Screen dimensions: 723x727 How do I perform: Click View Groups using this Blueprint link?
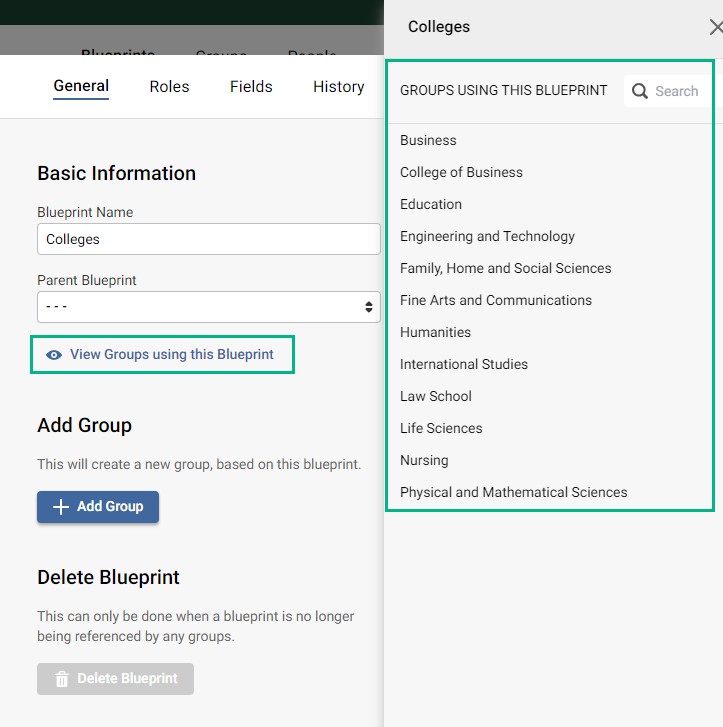pos(171,355)
